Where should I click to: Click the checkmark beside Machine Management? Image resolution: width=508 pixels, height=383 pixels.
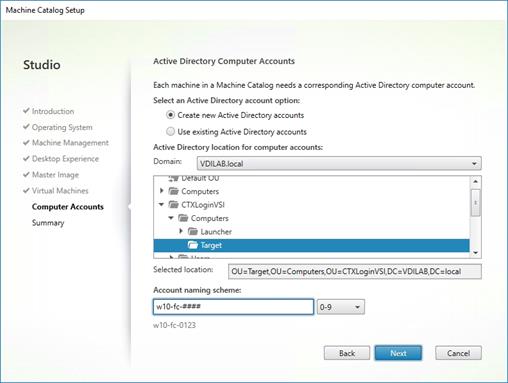click(26, 142)
